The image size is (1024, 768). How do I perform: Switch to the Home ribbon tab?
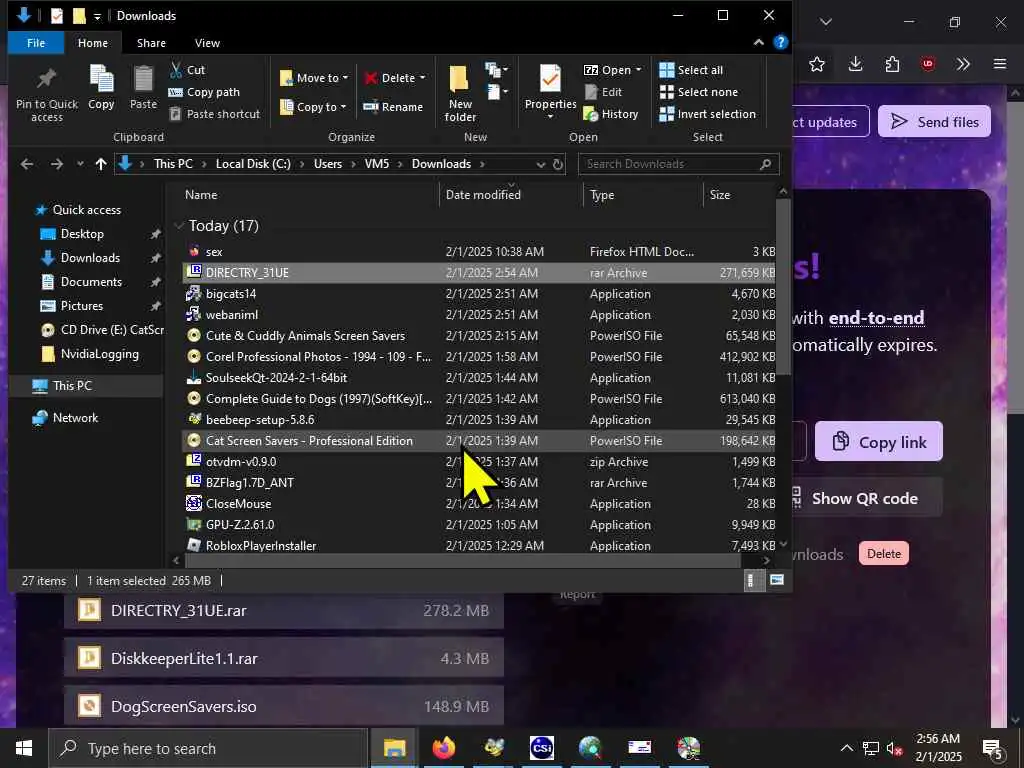(x=93, y=43)
